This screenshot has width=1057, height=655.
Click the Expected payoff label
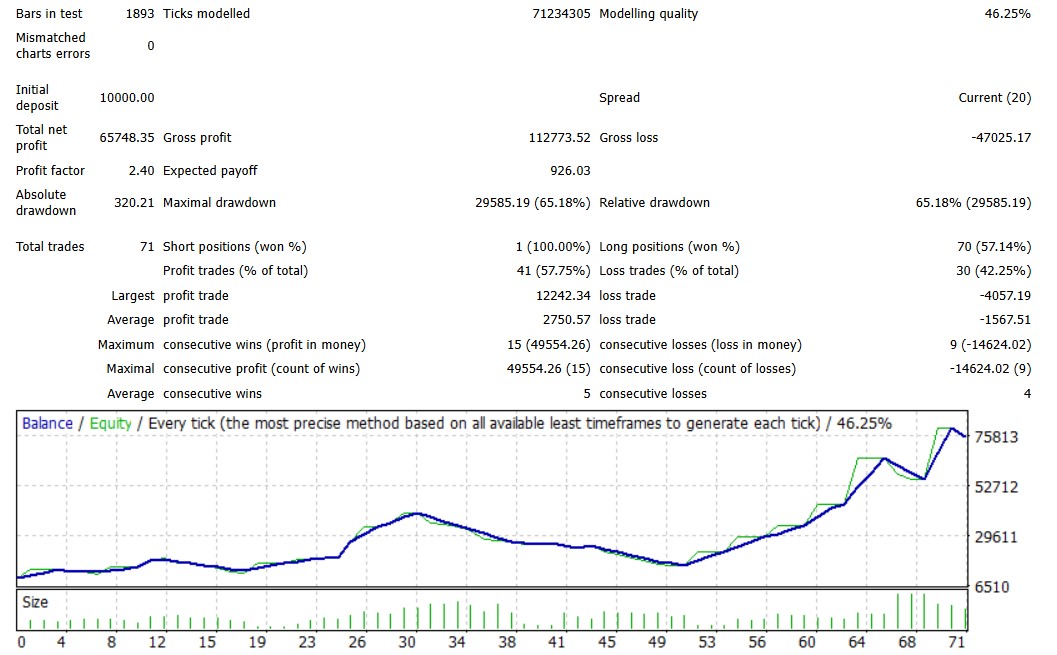(210, 170)
